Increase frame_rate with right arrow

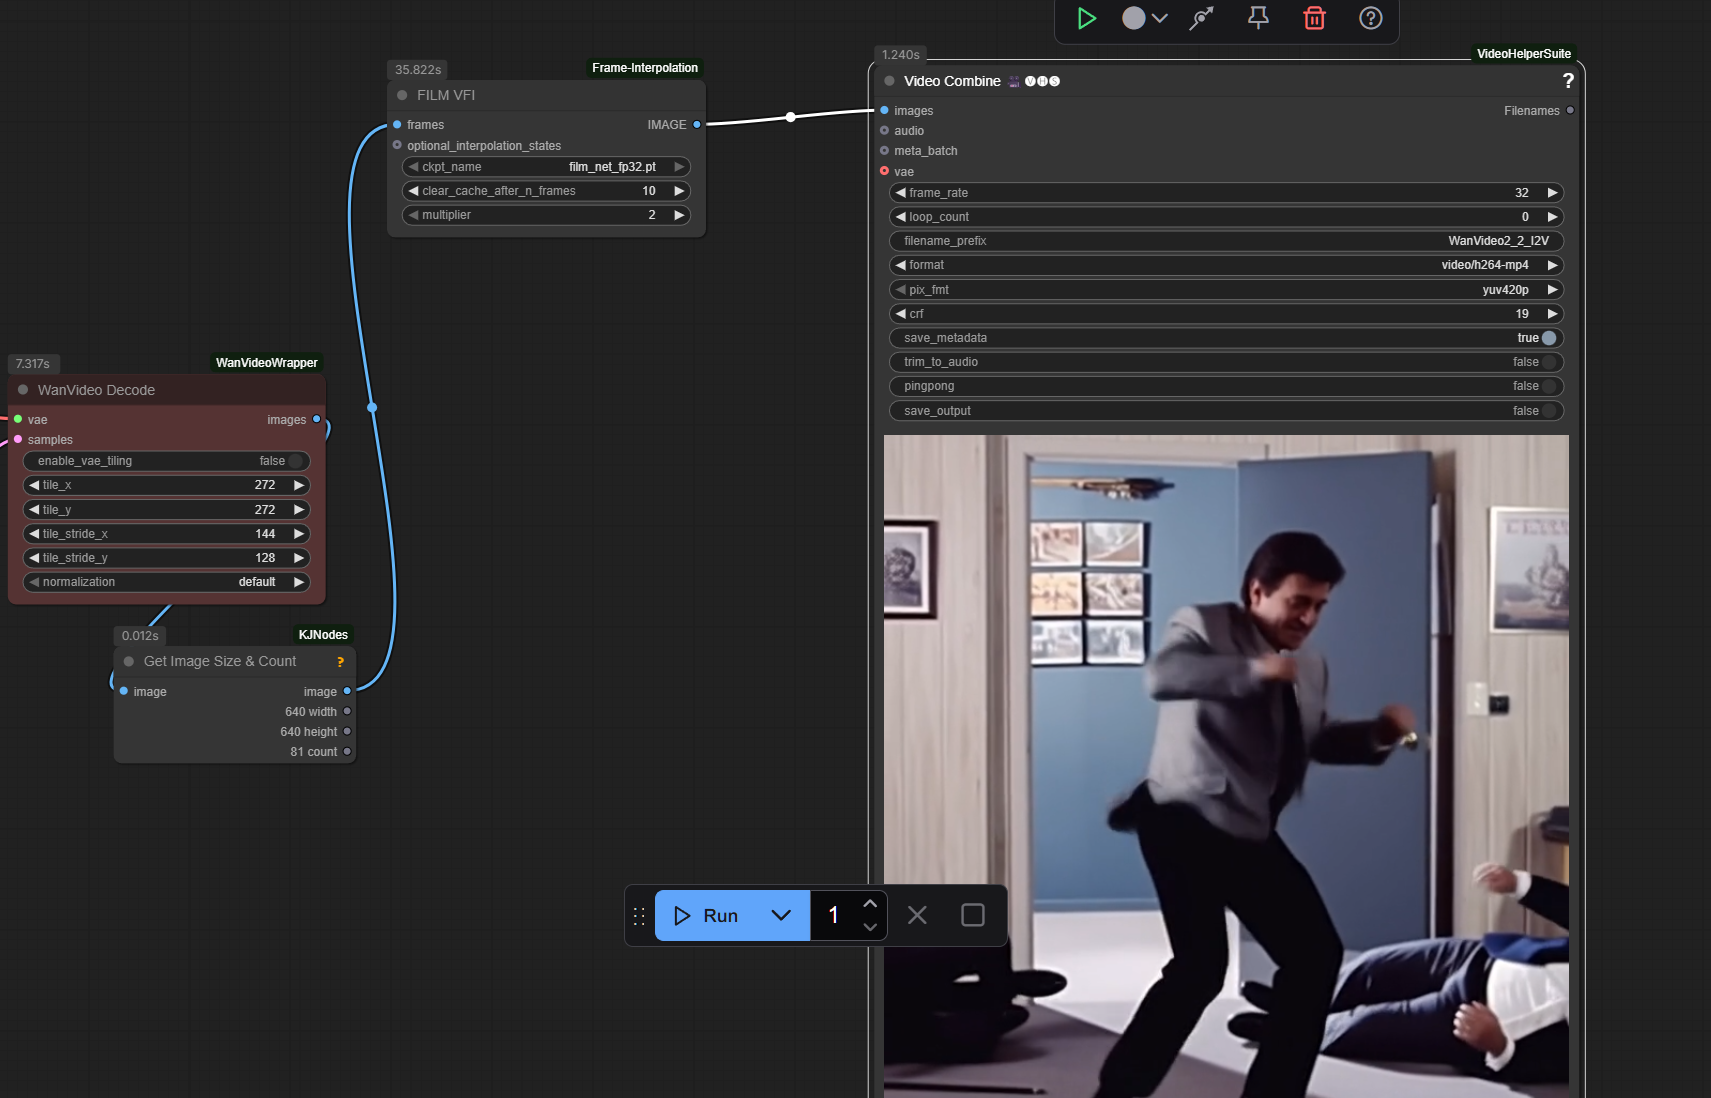1552,193
